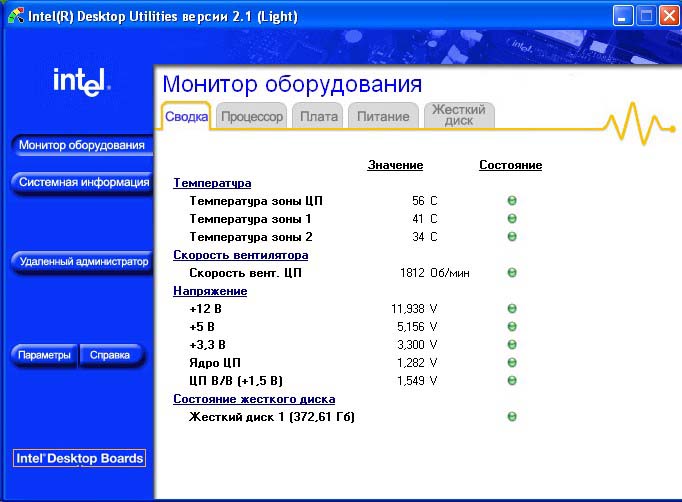Viewport: 682px width, 502px height.
Task: Open Системная информация section
Action: click(x=82, y=182)
